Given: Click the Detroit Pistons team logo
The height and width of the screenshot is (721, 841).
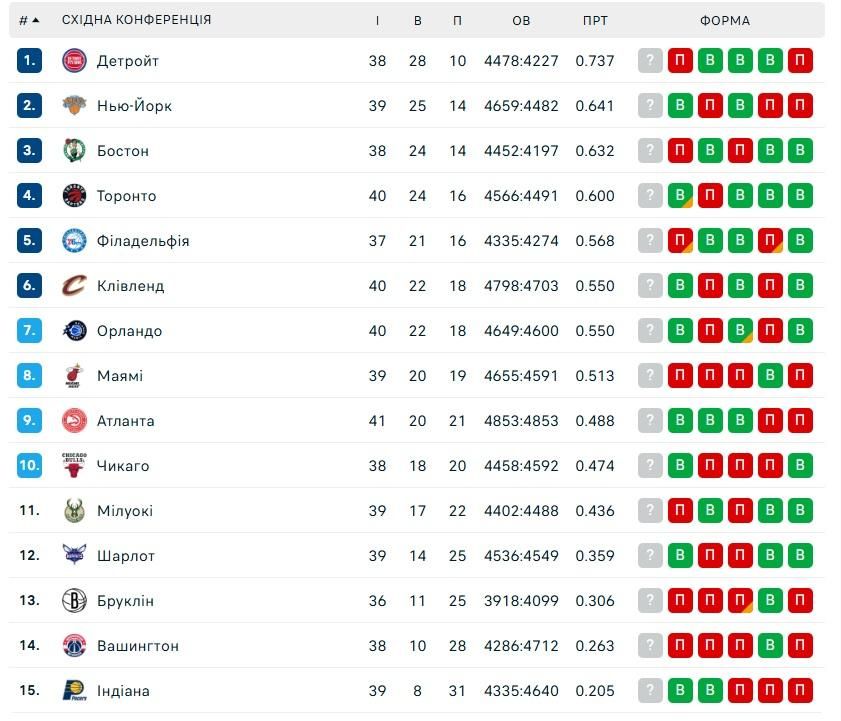Looking at the screenshot, I should coord(75,61).
